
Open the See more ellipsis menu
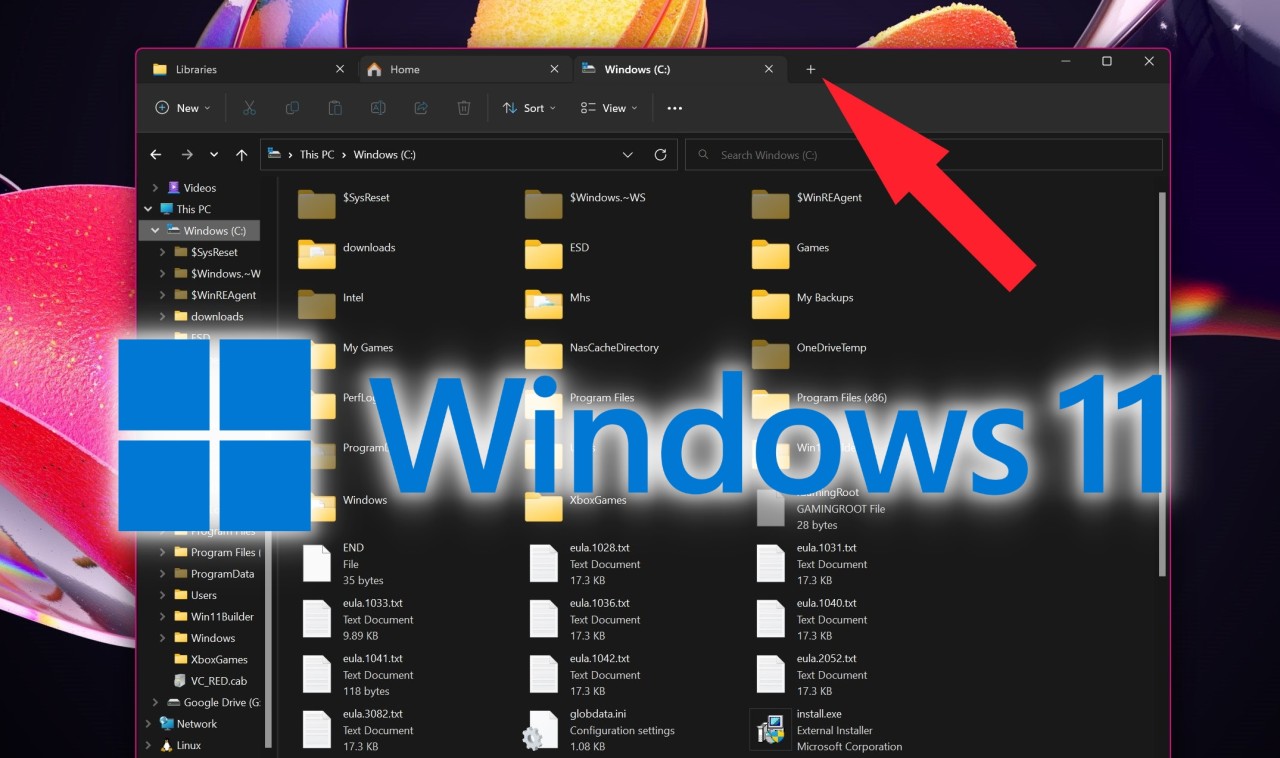pos(673,108)
